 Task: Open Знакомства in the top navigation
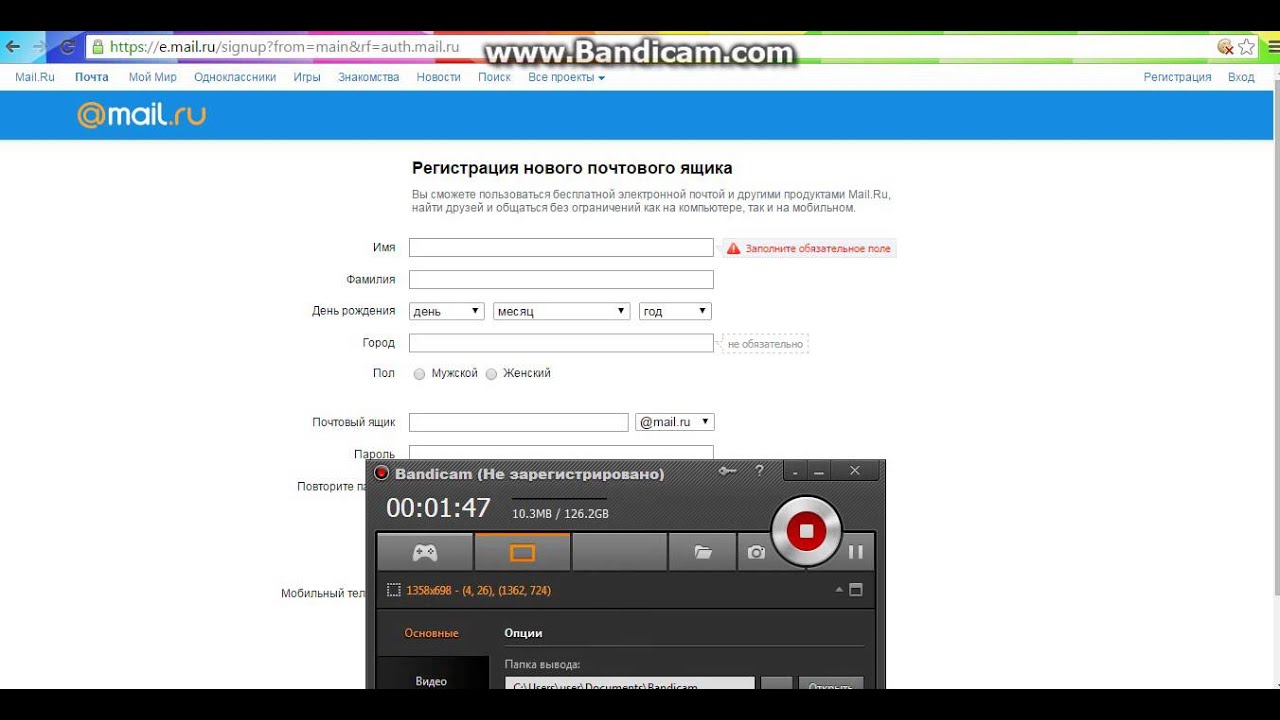pyautogui.click(x=368, y=77)
